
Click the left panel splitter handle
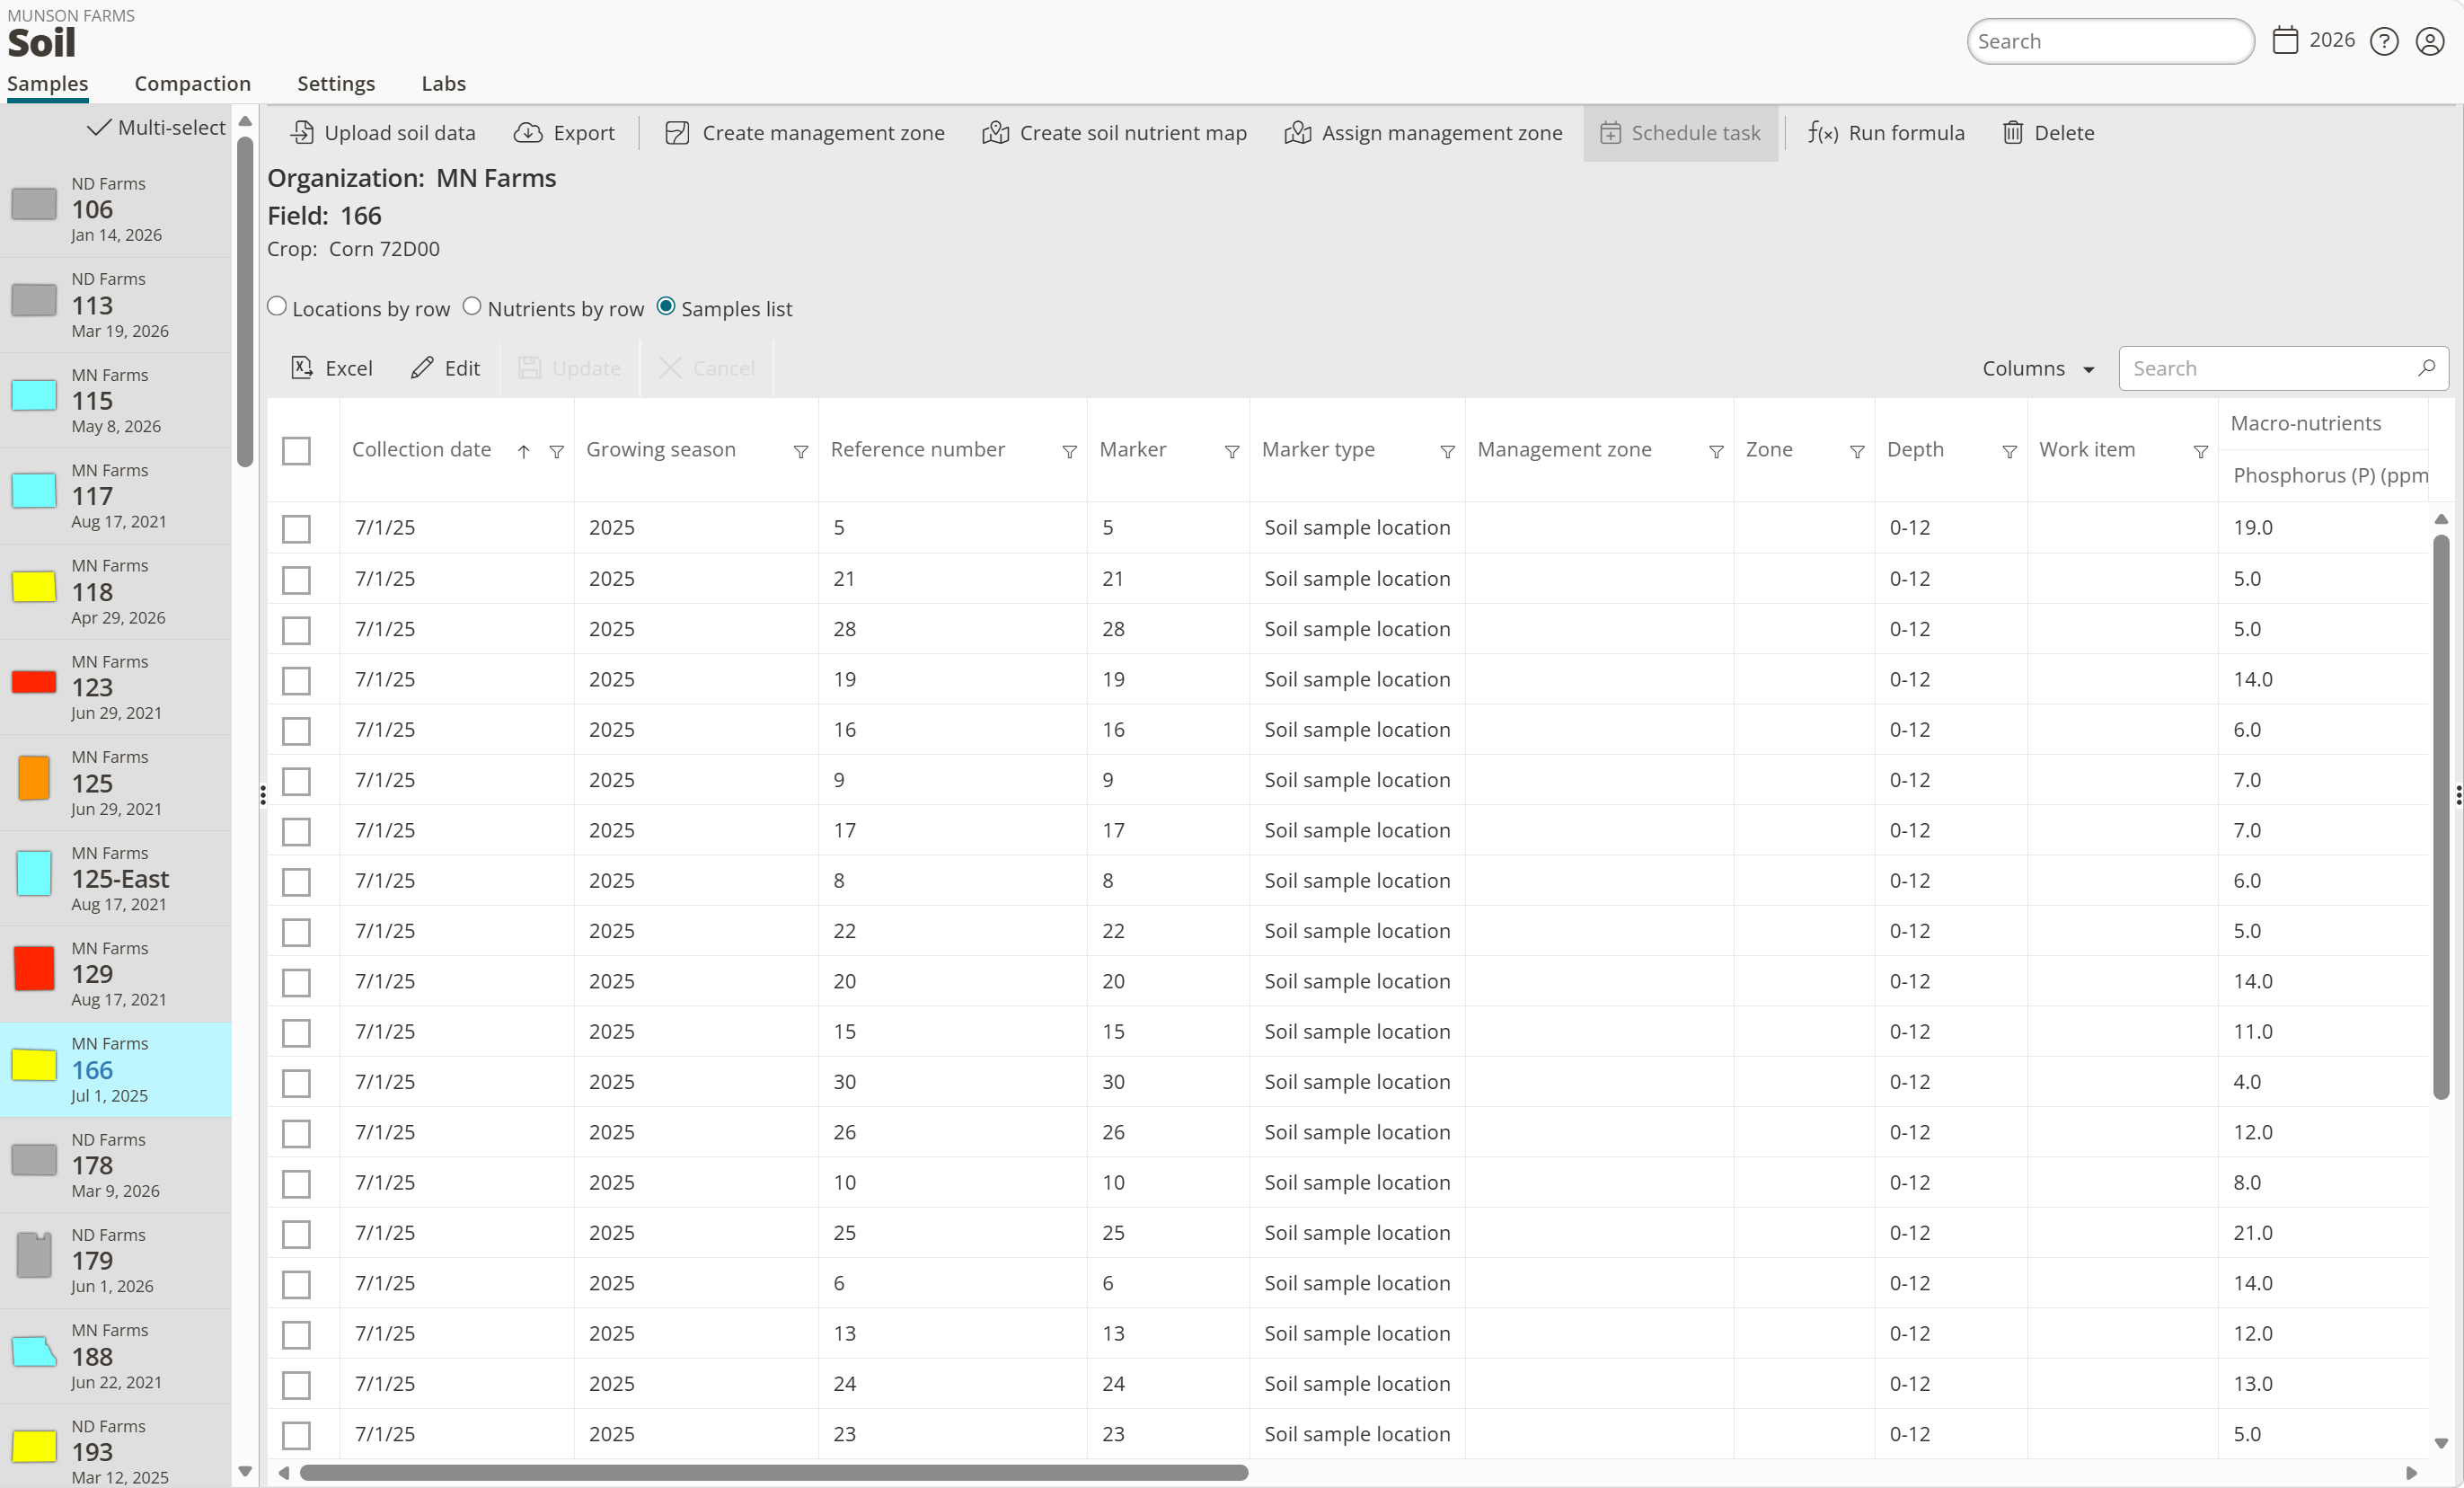click(x=262, y=795)
